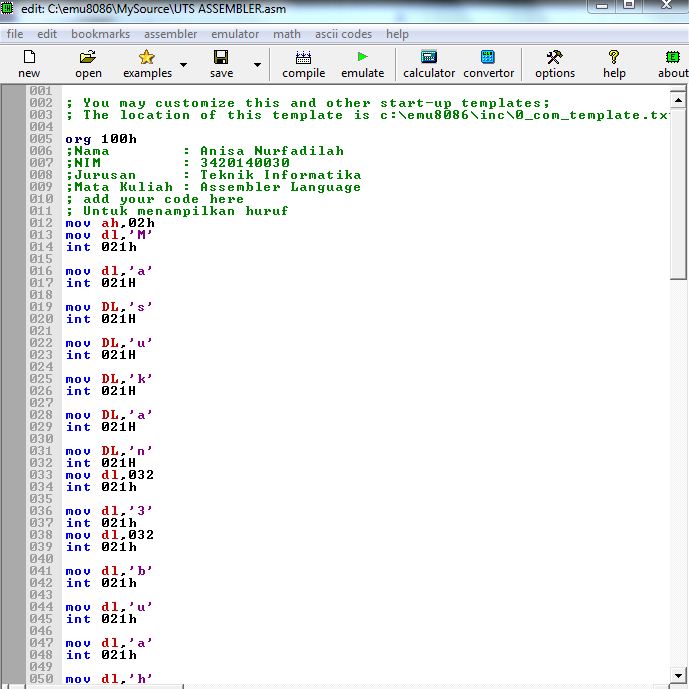Click the line mov dl,'M'
Screen dimensions: 689x689
pyautogui.click(x=109, y=235)
